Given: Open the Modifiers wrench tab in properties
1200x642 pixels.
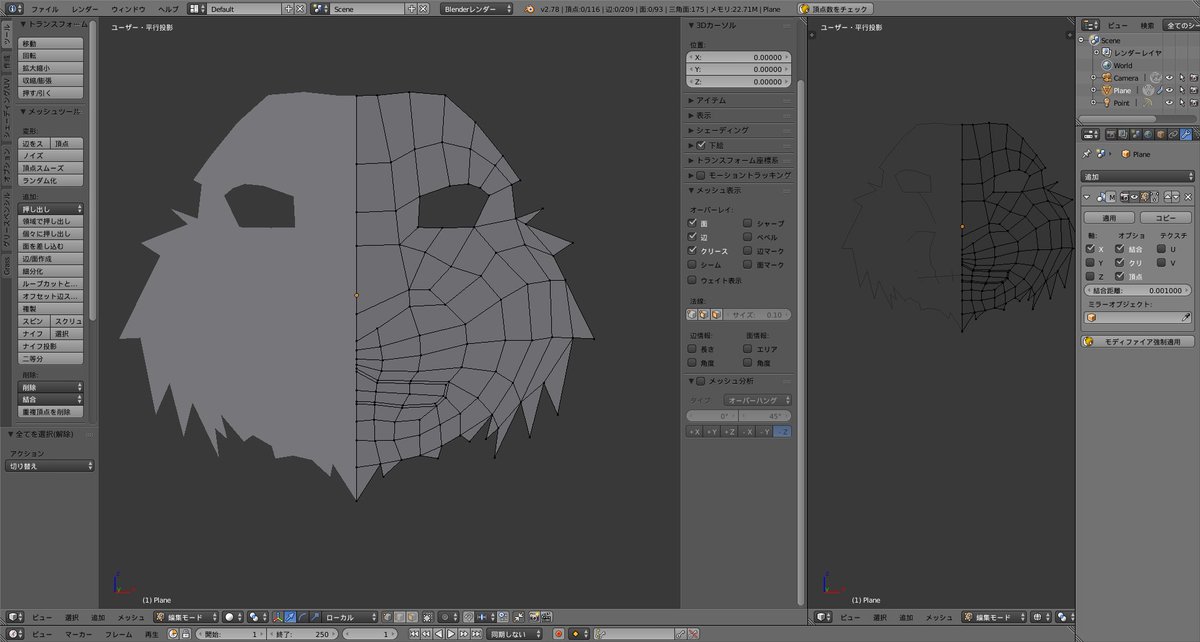Looking at the screenshot, I should 1186,134.
